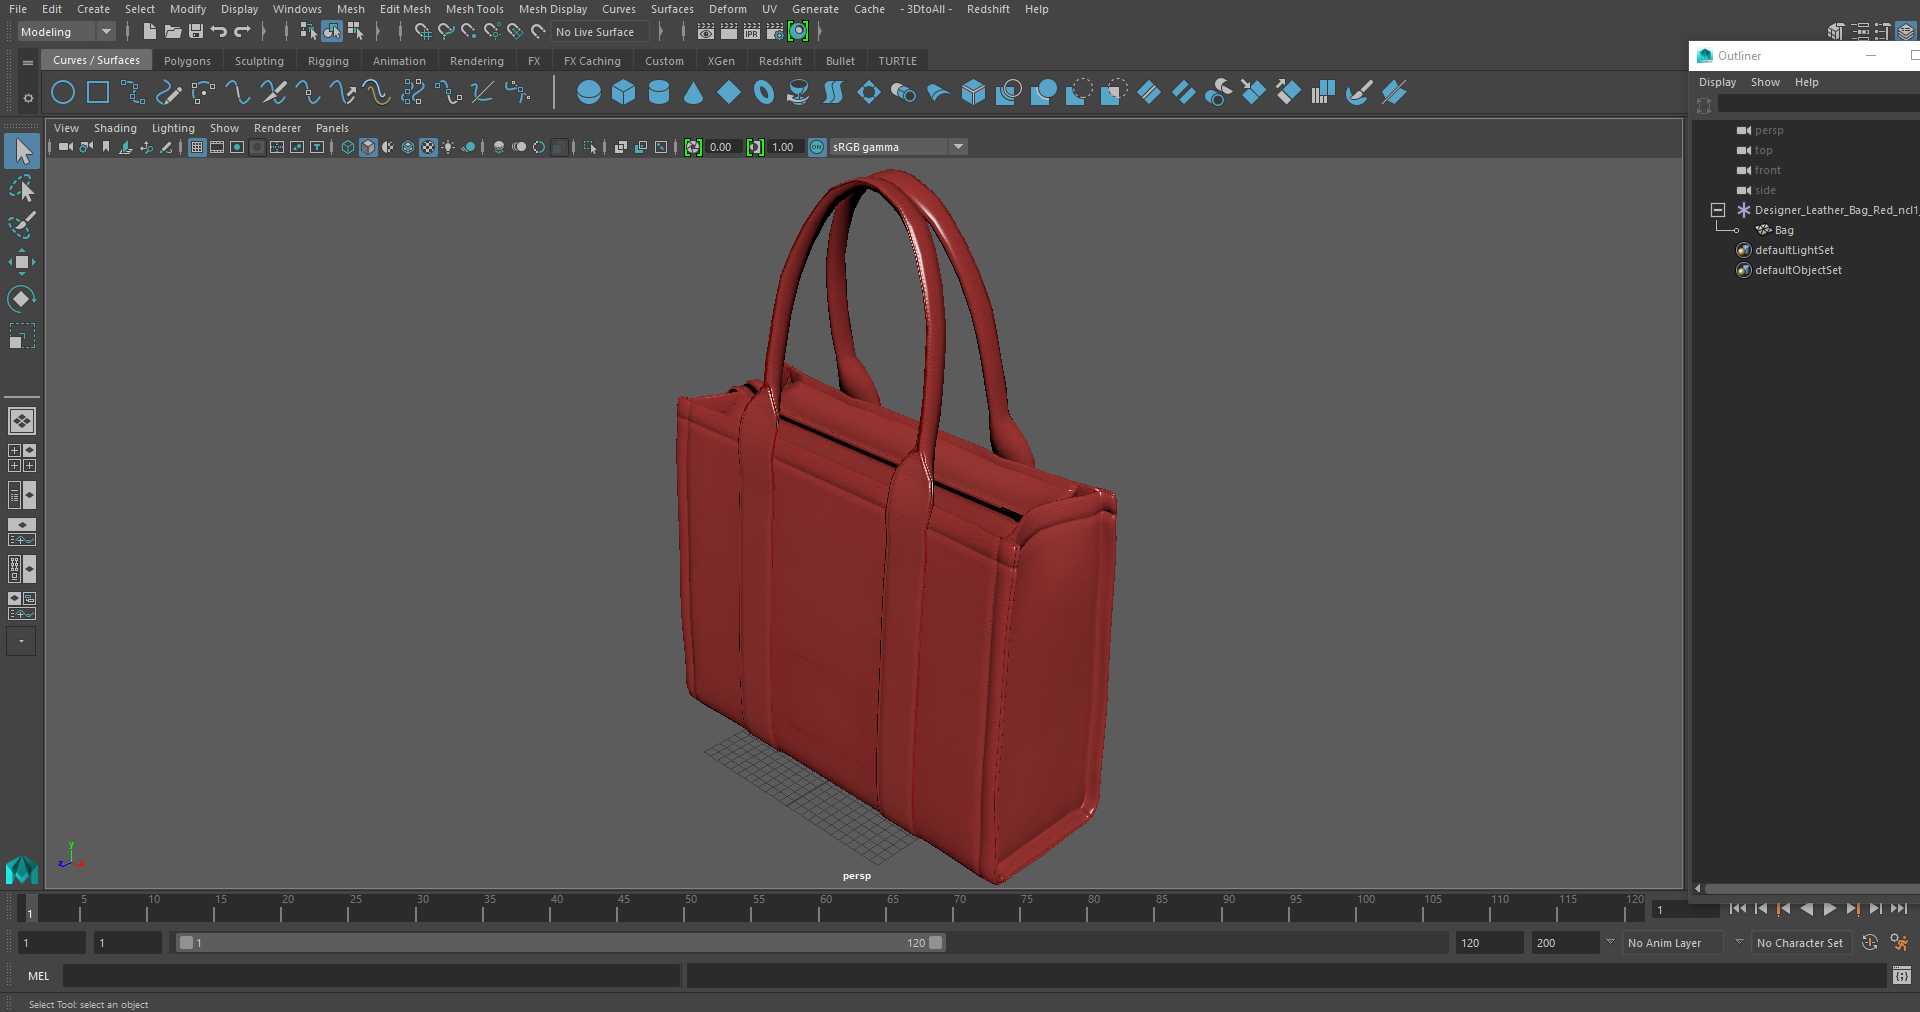Toggle smooth shade all in viewport
This screenshot has height=1012, width=1920.
pyautogui.click(x=368, y=147)
